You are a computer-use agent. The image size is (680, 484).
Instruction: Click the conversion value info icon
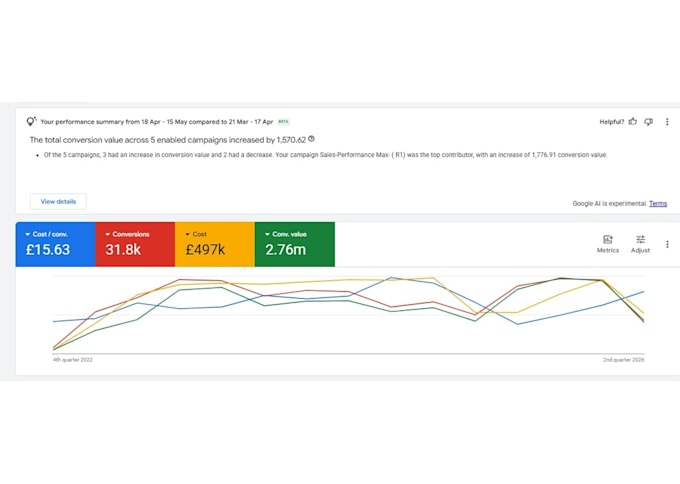pos(311,139)
